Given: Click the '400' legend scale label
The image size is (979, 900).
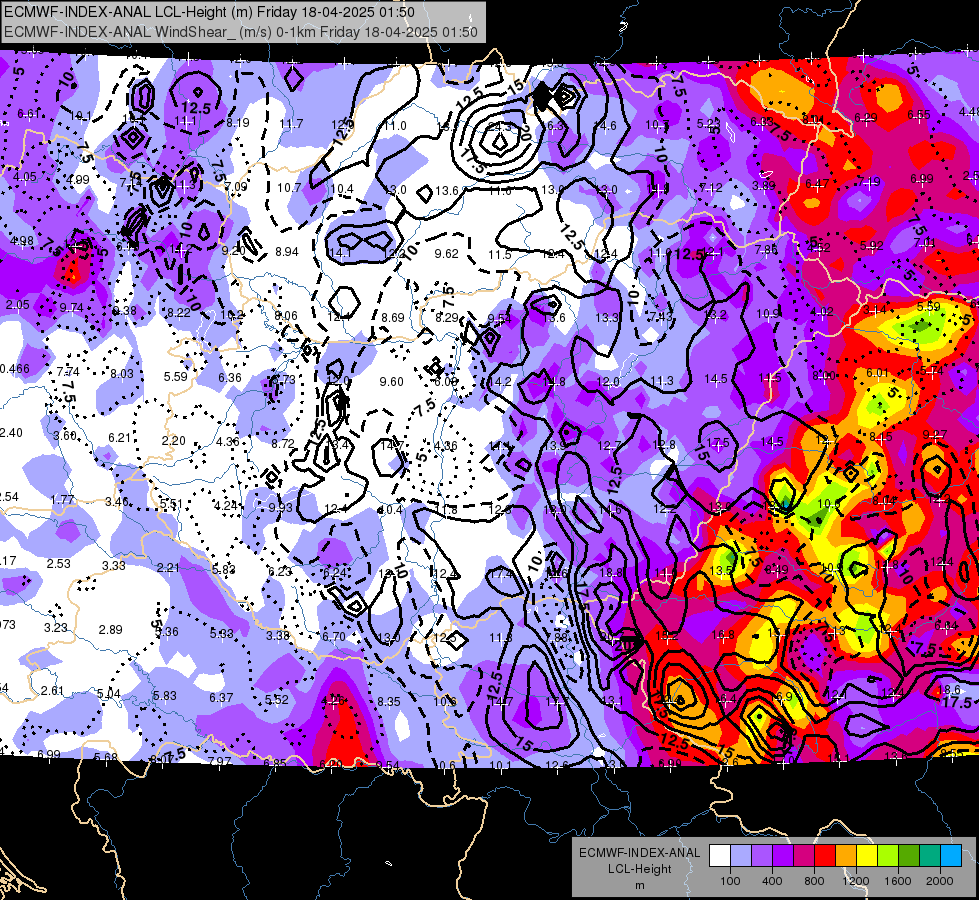Looking at the screenshot, I should [772, 881].
